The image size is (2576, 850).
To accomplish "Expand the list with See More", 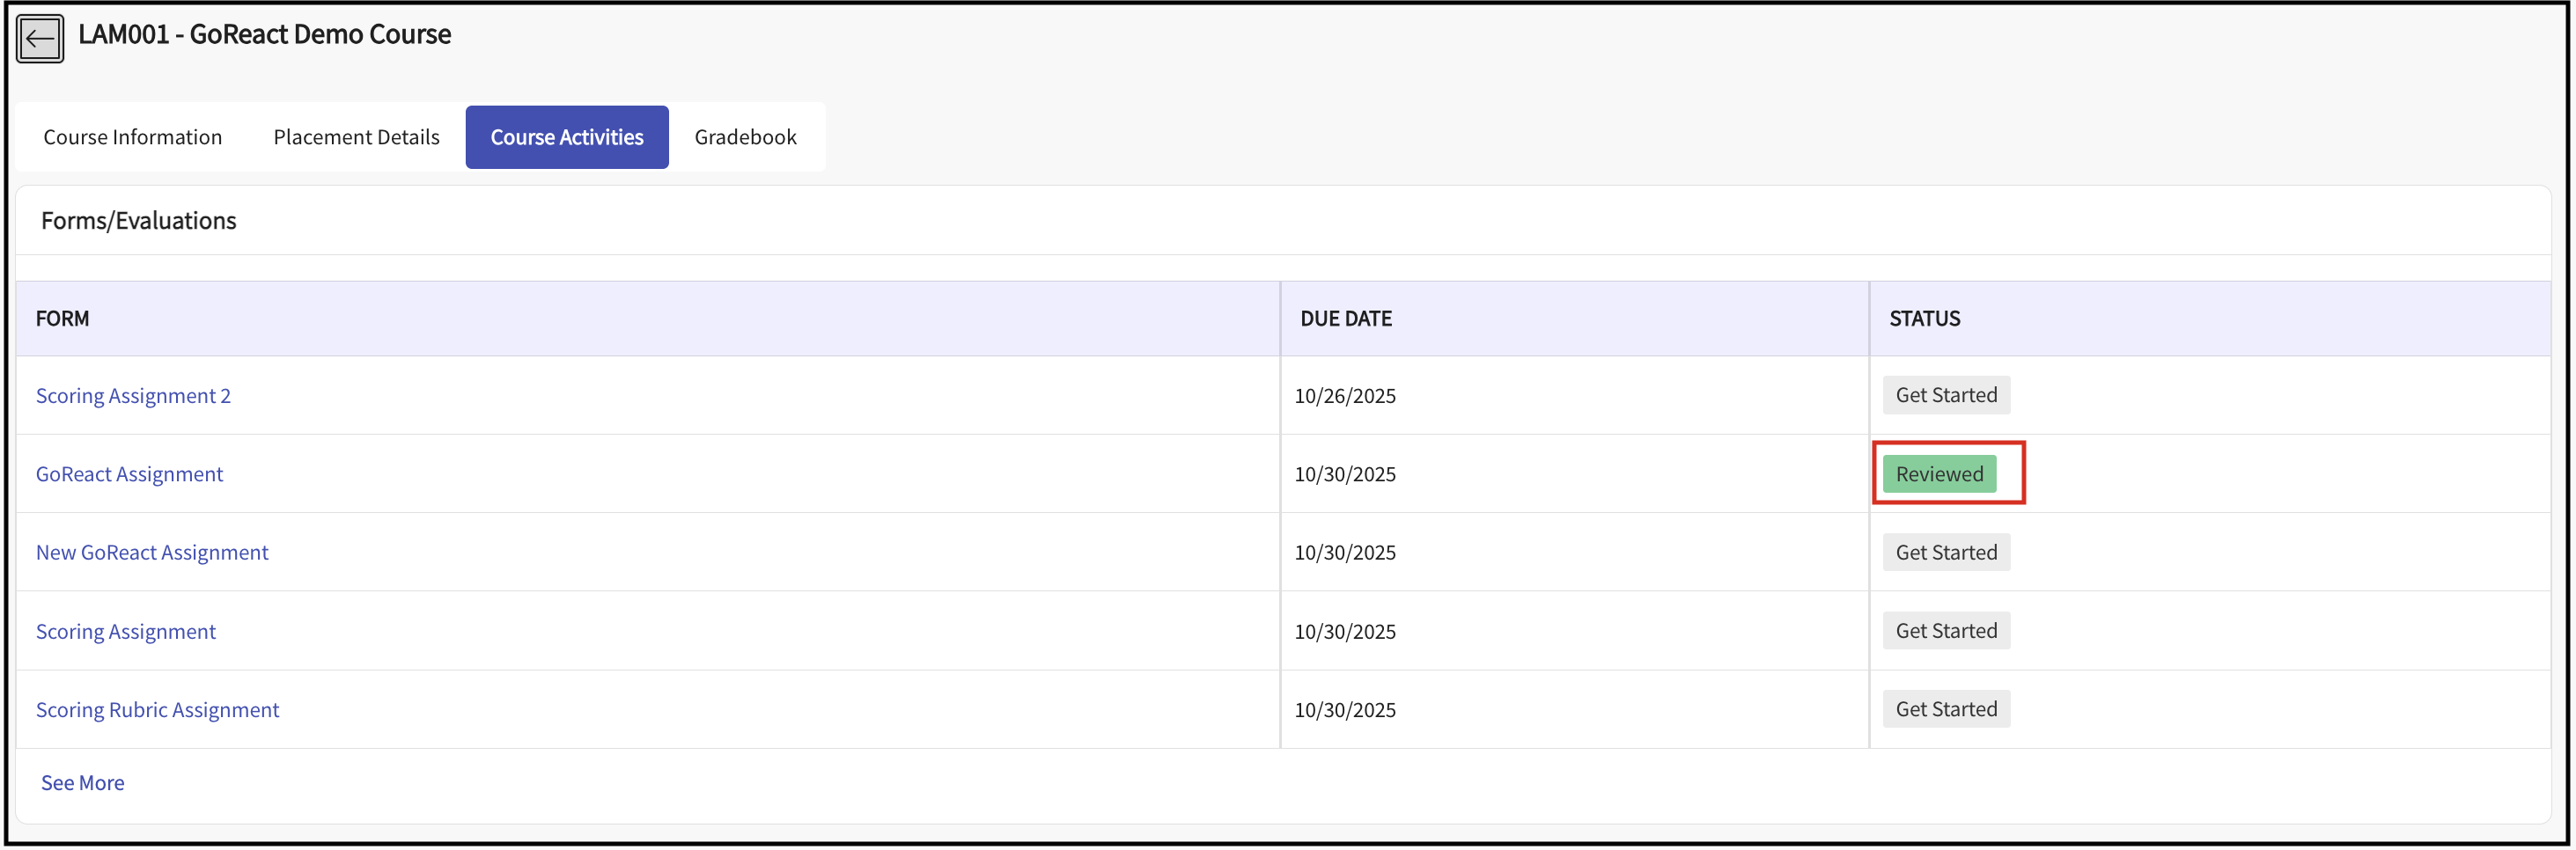I will tap(82, 783).
